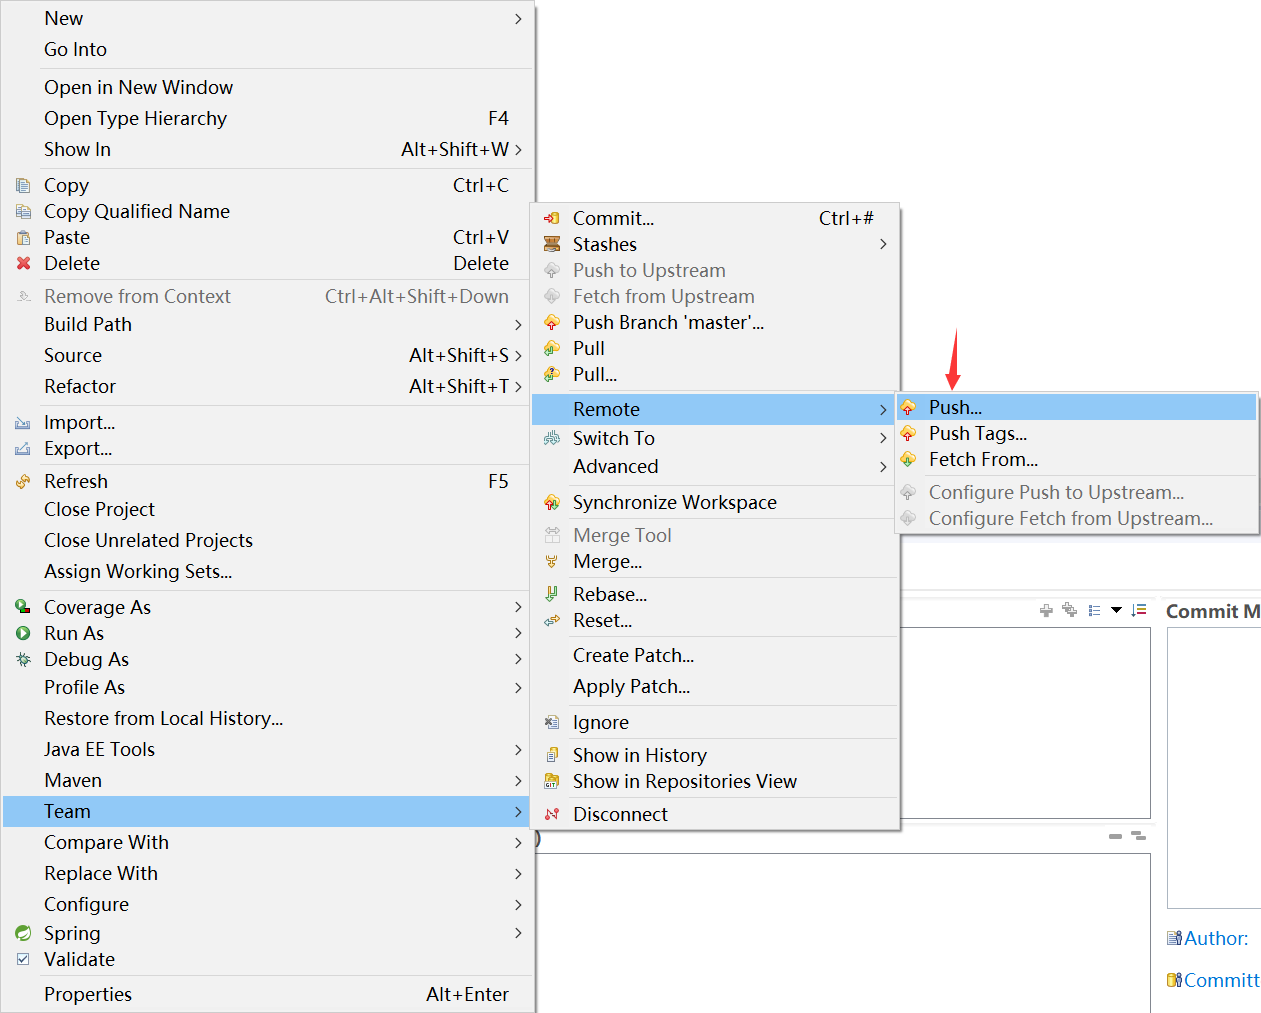This screenshot has height=1013, width=1261.
Task: Expand the Stashes submenu arrow
Action: coord(883,244)
